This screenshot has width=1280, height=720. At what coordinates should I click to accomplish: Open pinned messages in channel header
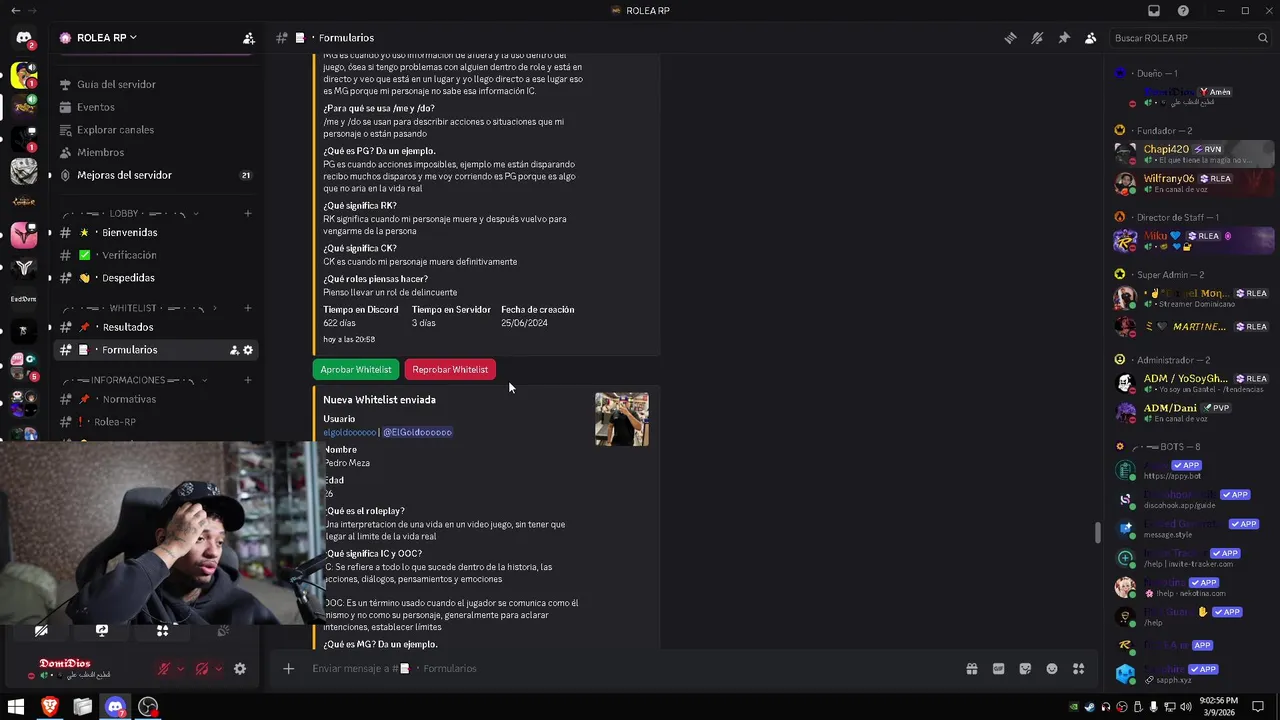1064,38
